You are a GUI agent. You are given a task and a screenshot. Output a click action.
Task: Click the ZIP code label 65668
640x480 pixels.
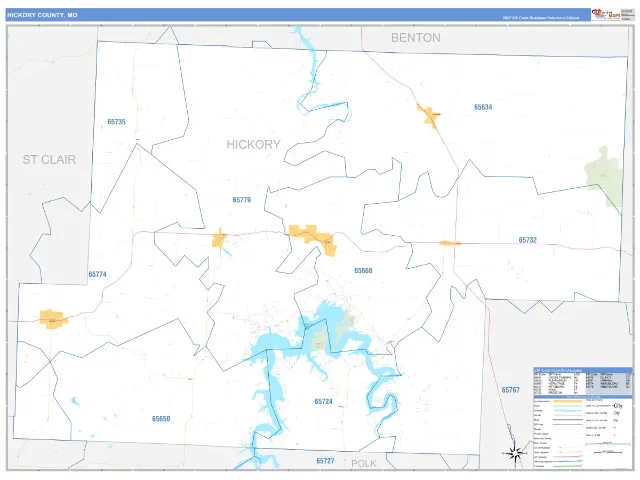coord(363,271)
